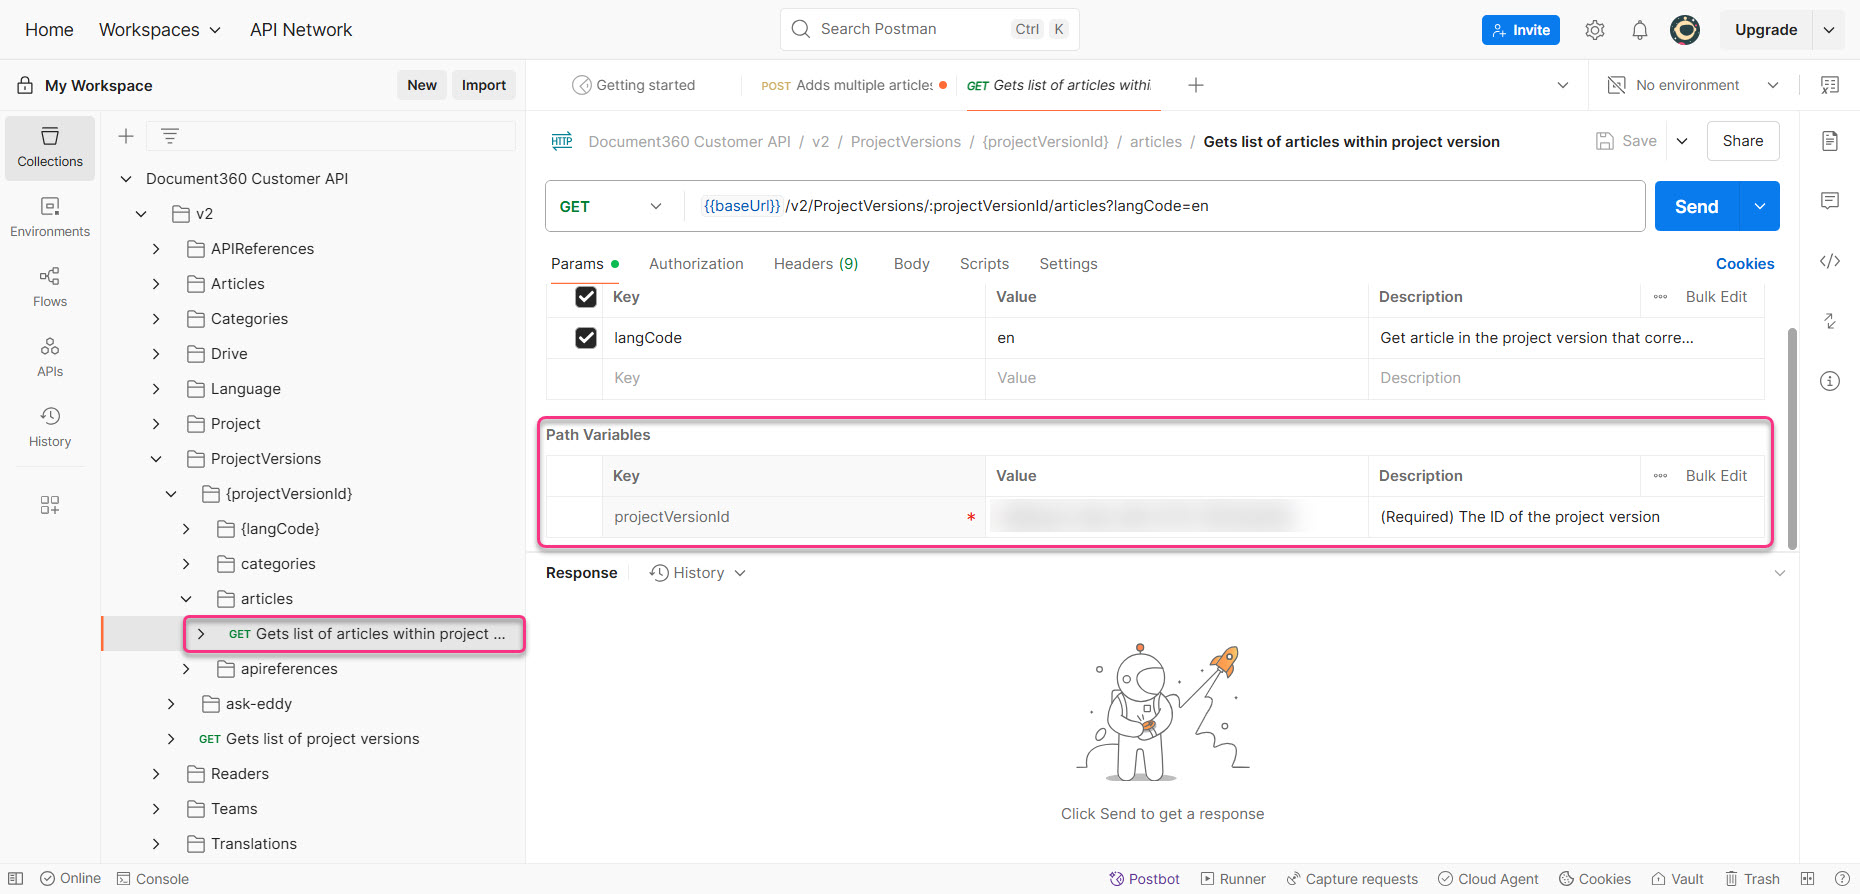
Task: Open Postbot in the status bar
Action: [1145, 879]
